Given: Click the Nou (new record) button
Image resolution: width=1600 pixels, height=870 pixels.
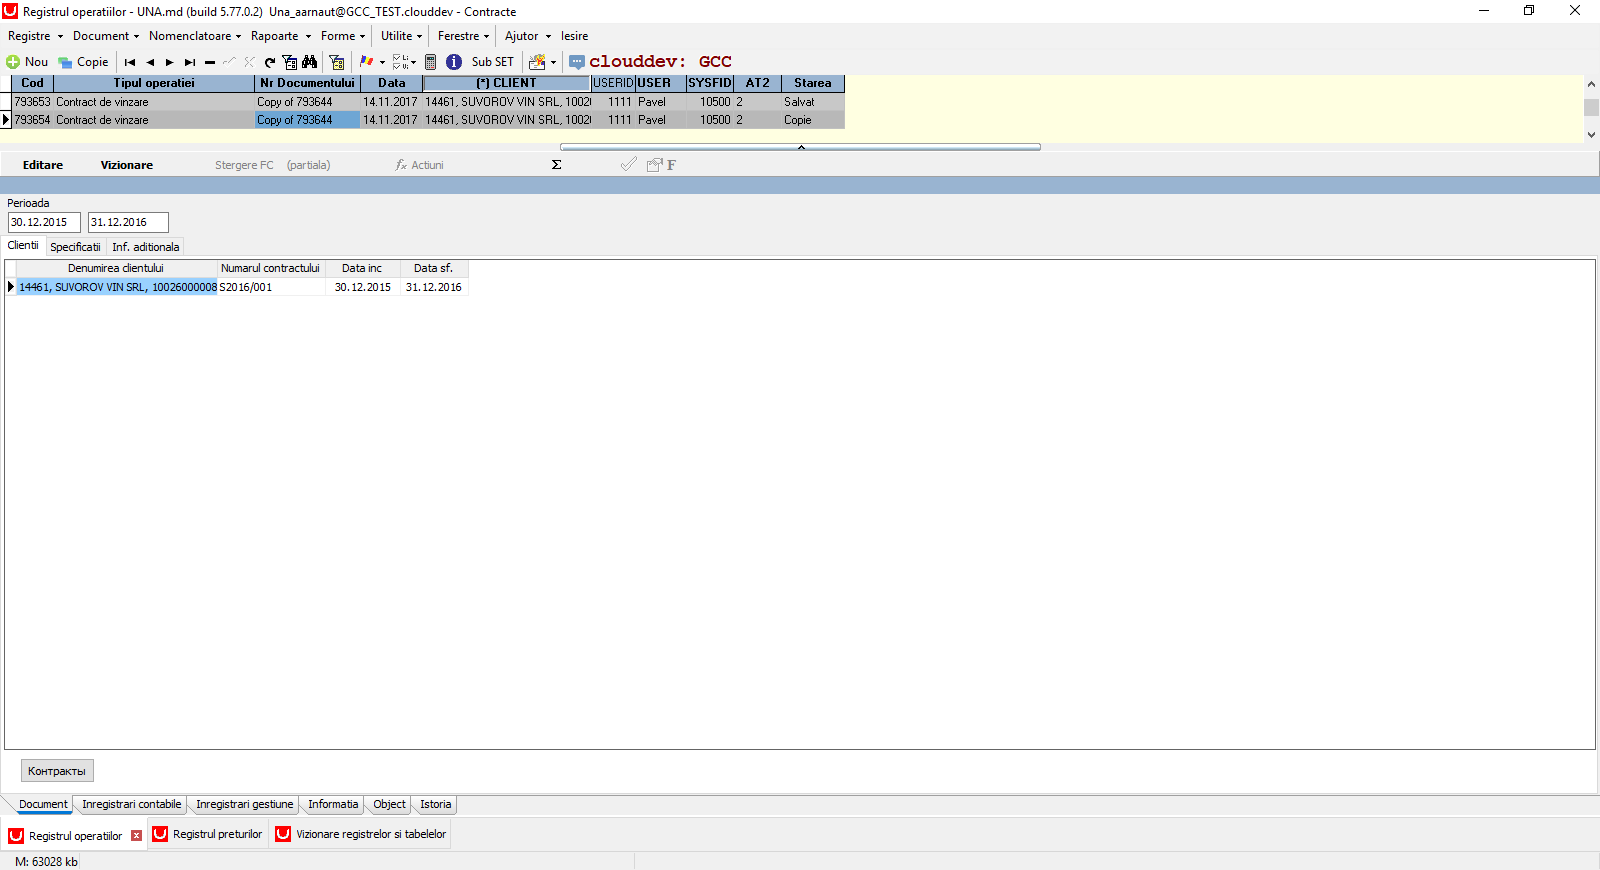Looking at the screenshot, I should (27, 62).
